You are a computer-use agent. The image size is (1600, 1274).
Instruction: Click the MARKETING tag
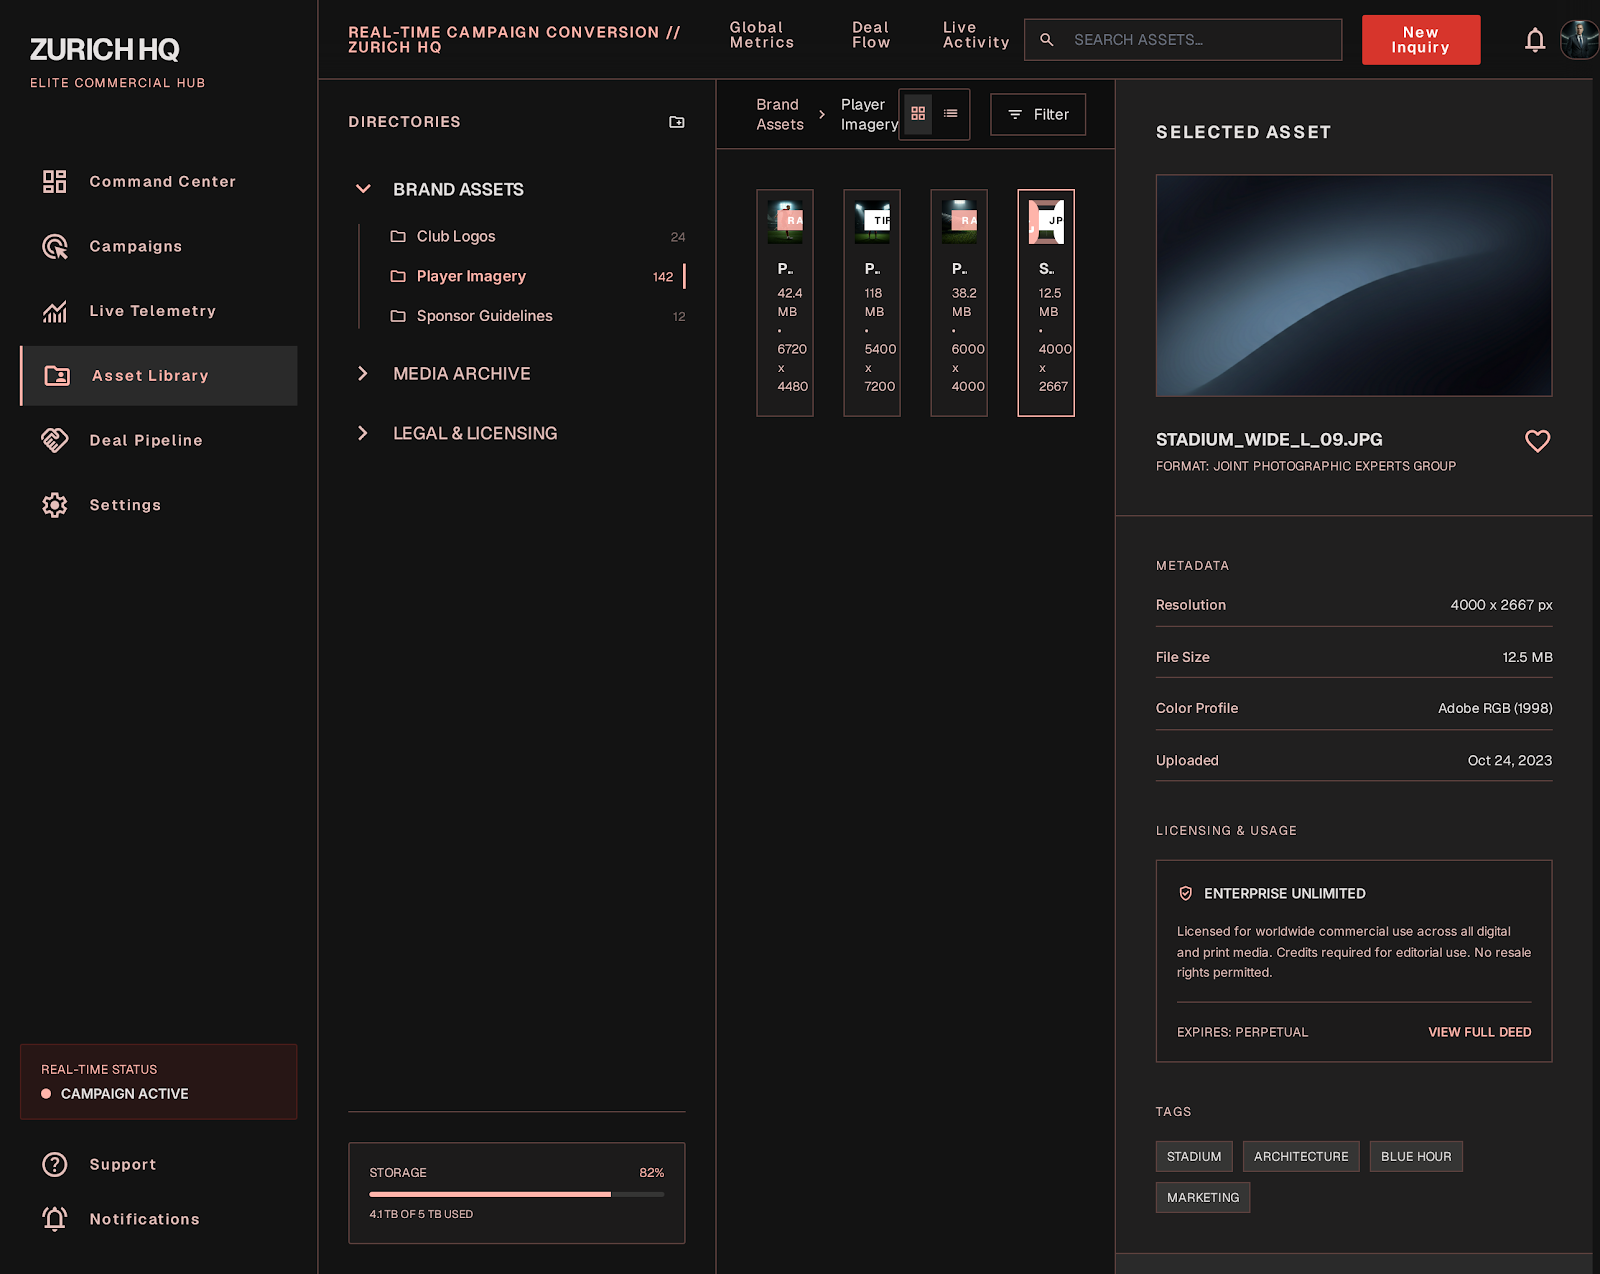(1203, 1197)
